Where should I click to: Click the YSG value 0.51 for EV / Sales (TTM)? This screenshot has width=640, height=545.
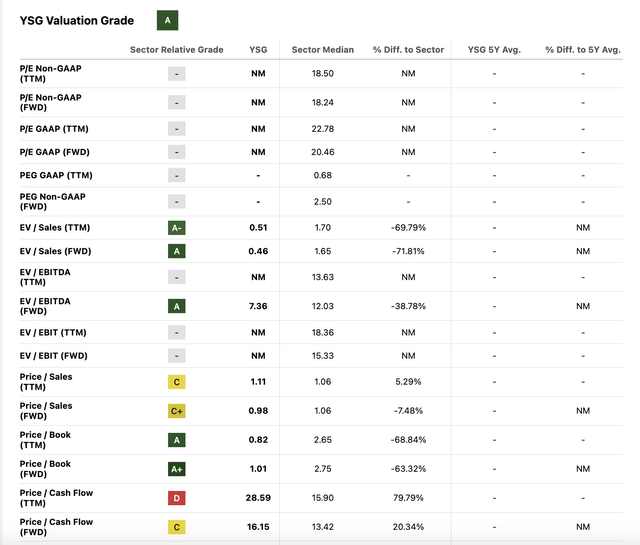pyautogui.click(x=258, y=228)
